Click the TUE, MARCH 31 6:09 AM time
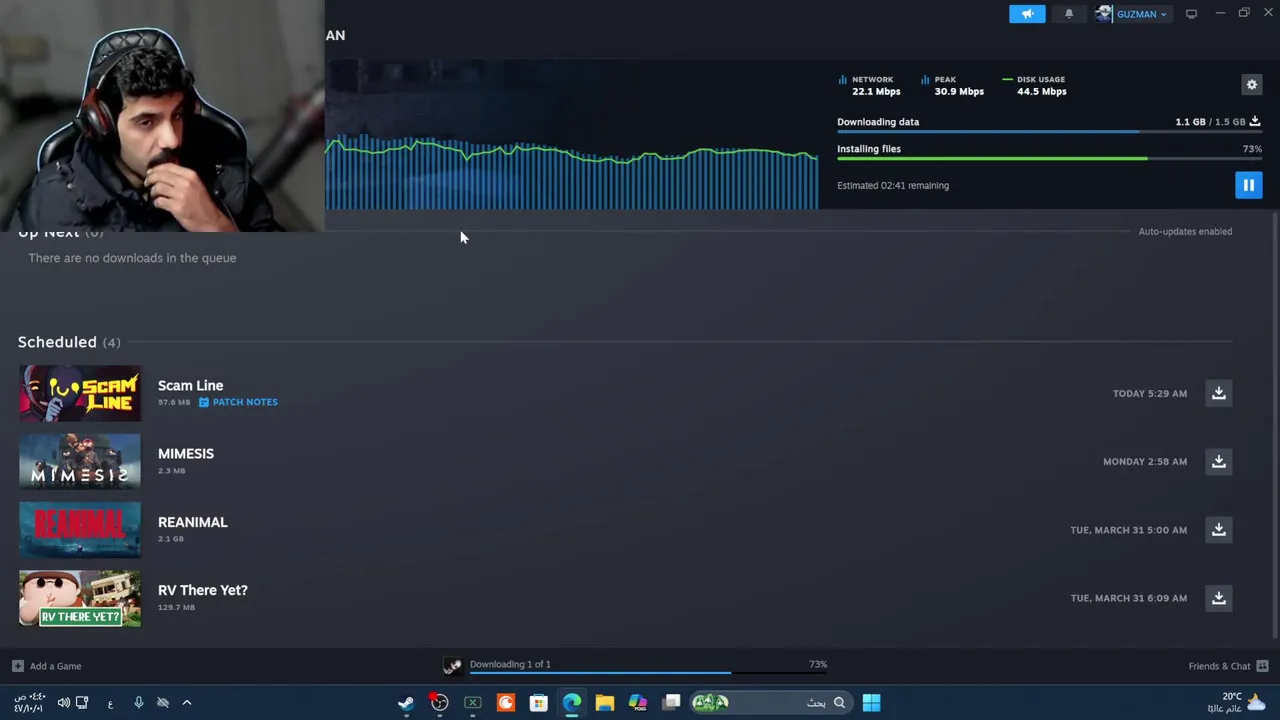 pyautogui.click(x=1129, y=598)
